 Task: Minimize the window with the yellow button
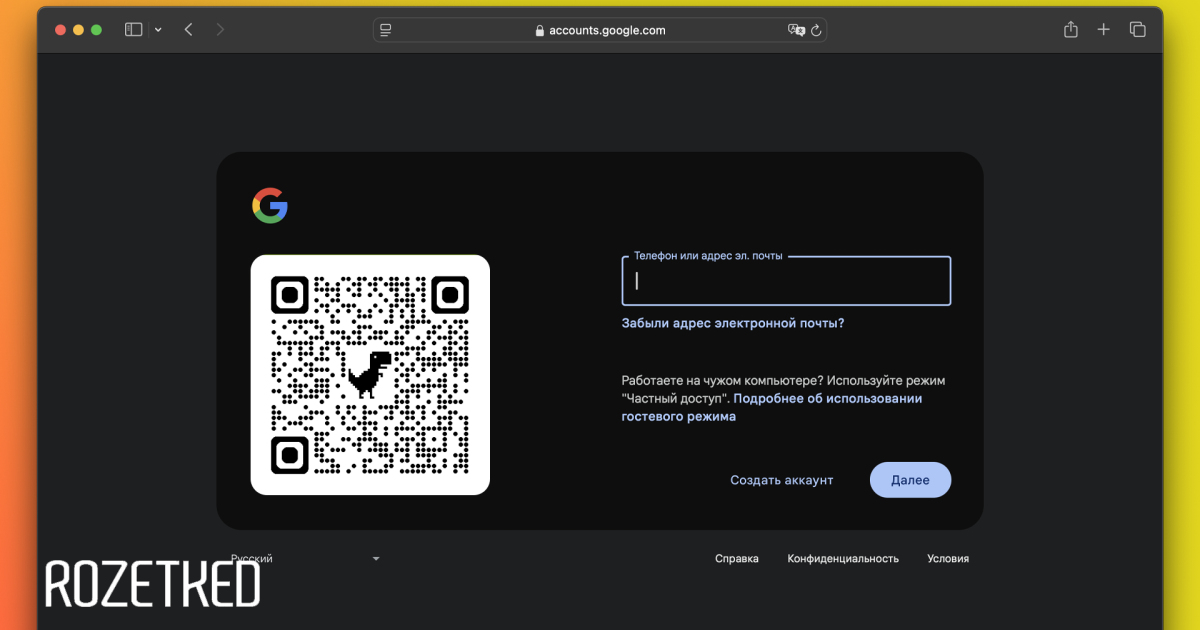click(79, 30)
